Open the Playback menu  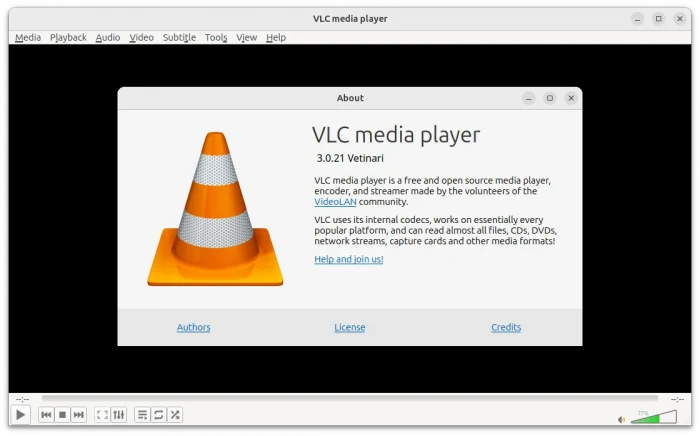[68, 37]
